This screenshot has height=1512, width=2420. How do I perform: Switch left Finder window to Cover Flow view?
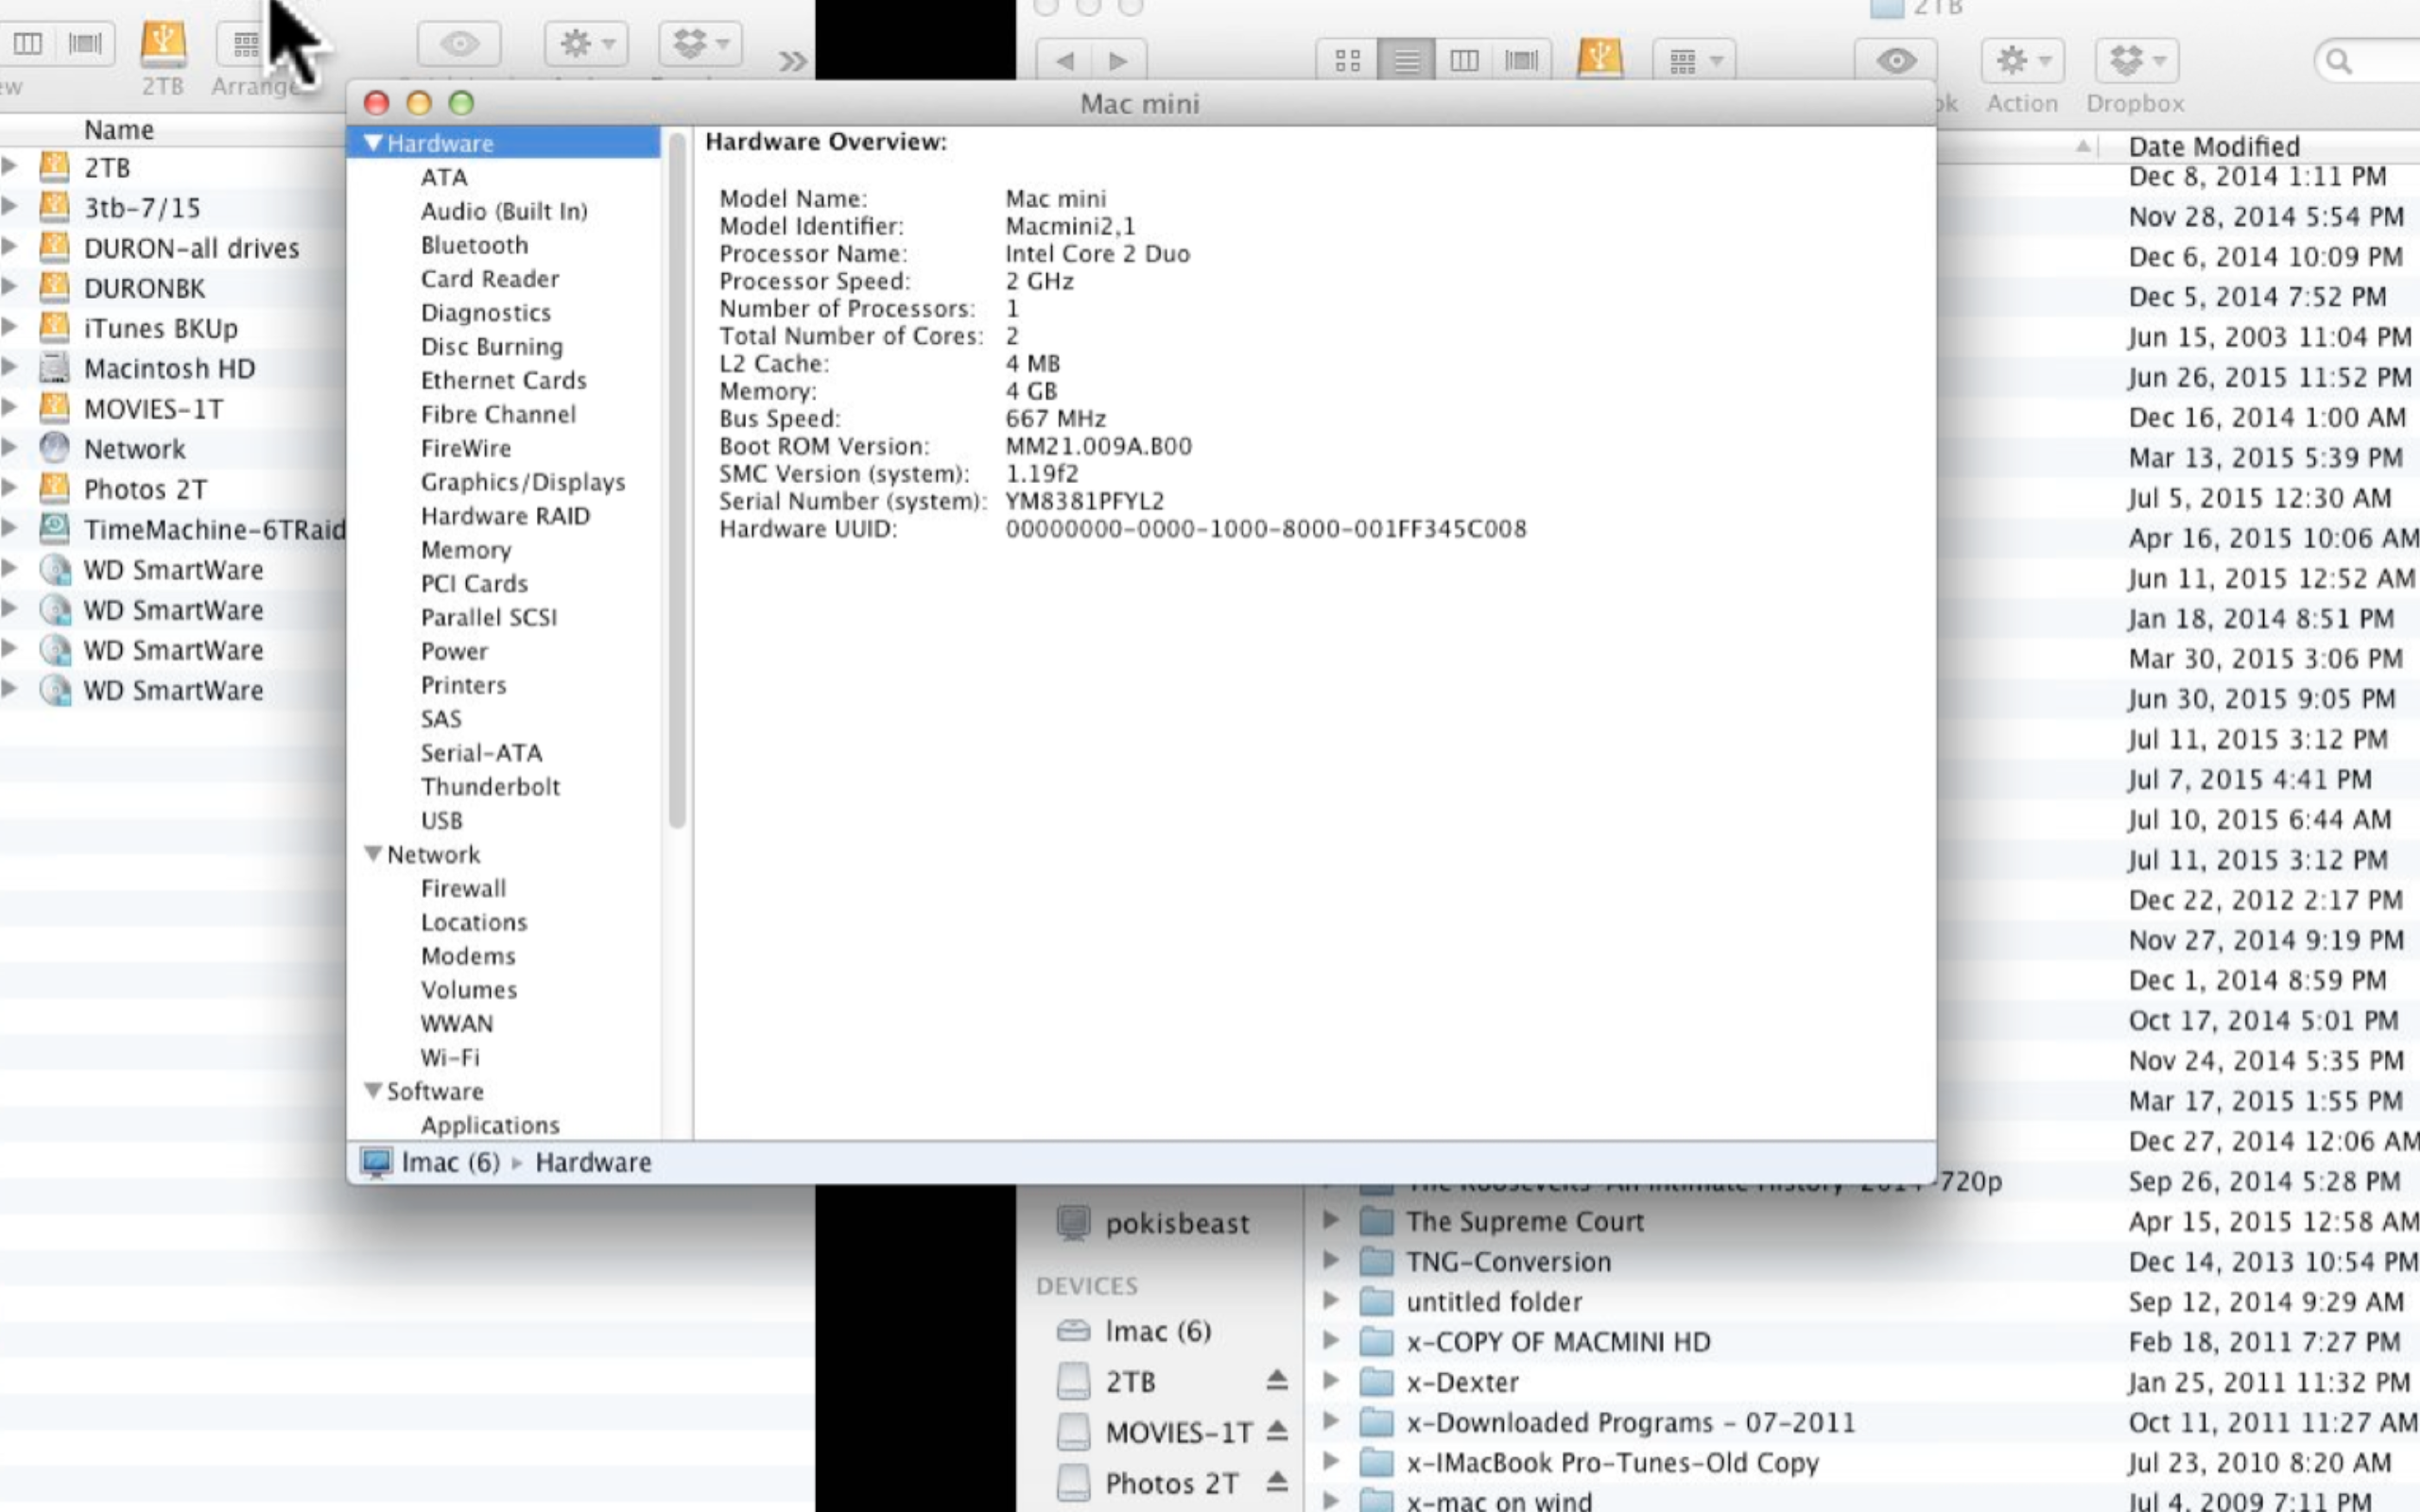(86, 43)
